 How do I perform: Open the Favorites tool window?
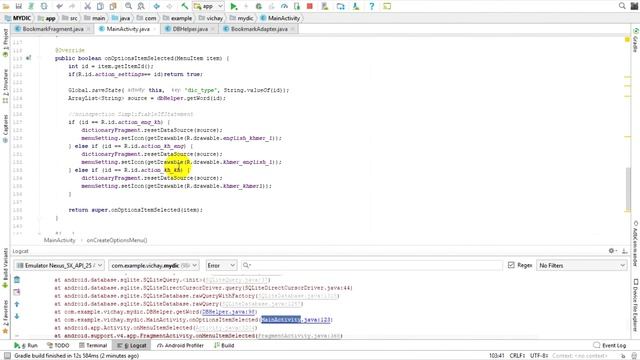pyautogui.click(x=5, y=317)
